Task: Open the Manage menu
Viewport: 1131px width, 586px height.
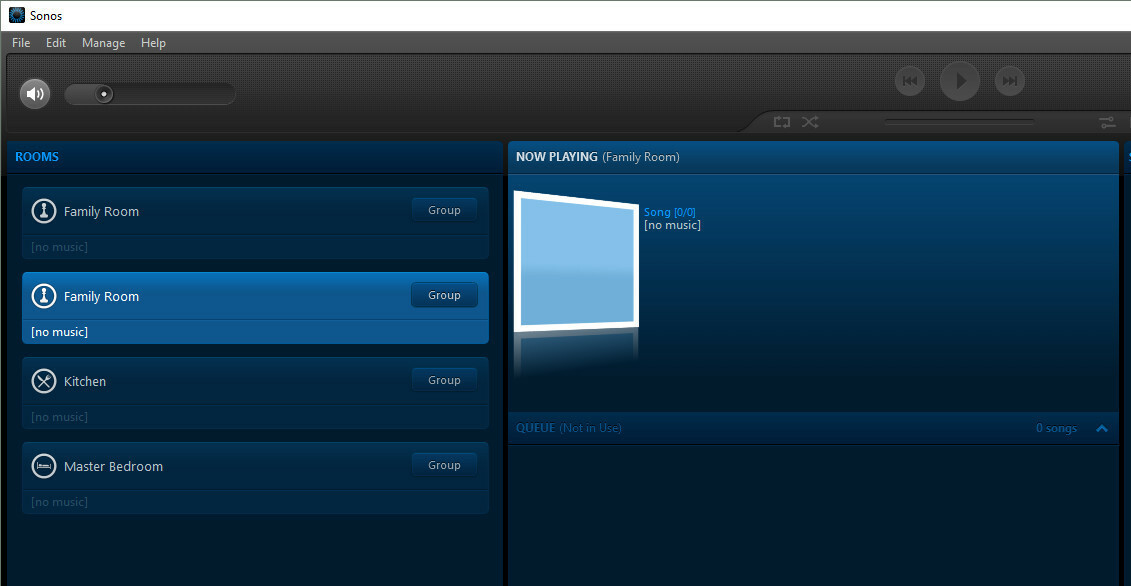Action: pos(103,43)
